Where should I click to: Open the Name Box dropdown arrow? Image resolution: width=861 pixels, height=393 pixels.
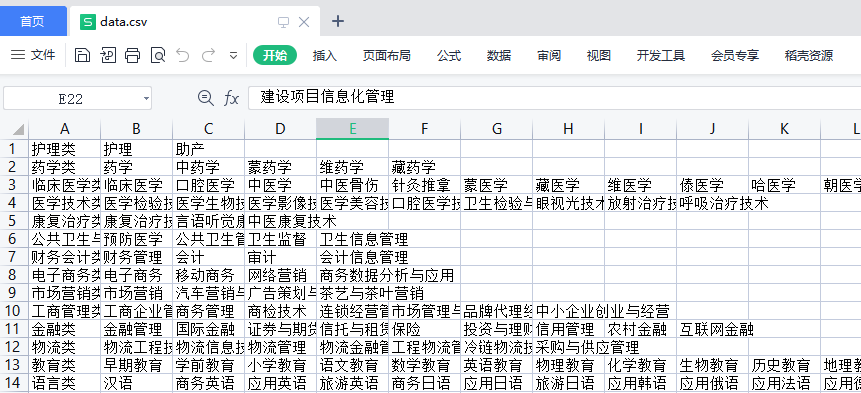(146, 99)
